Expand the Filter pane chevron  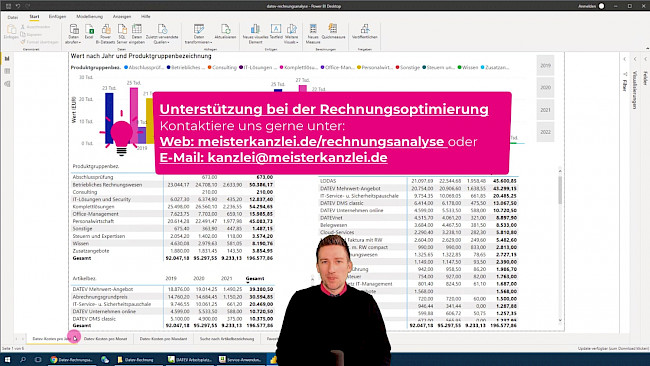pyautogui.click(x=625, y=59)
